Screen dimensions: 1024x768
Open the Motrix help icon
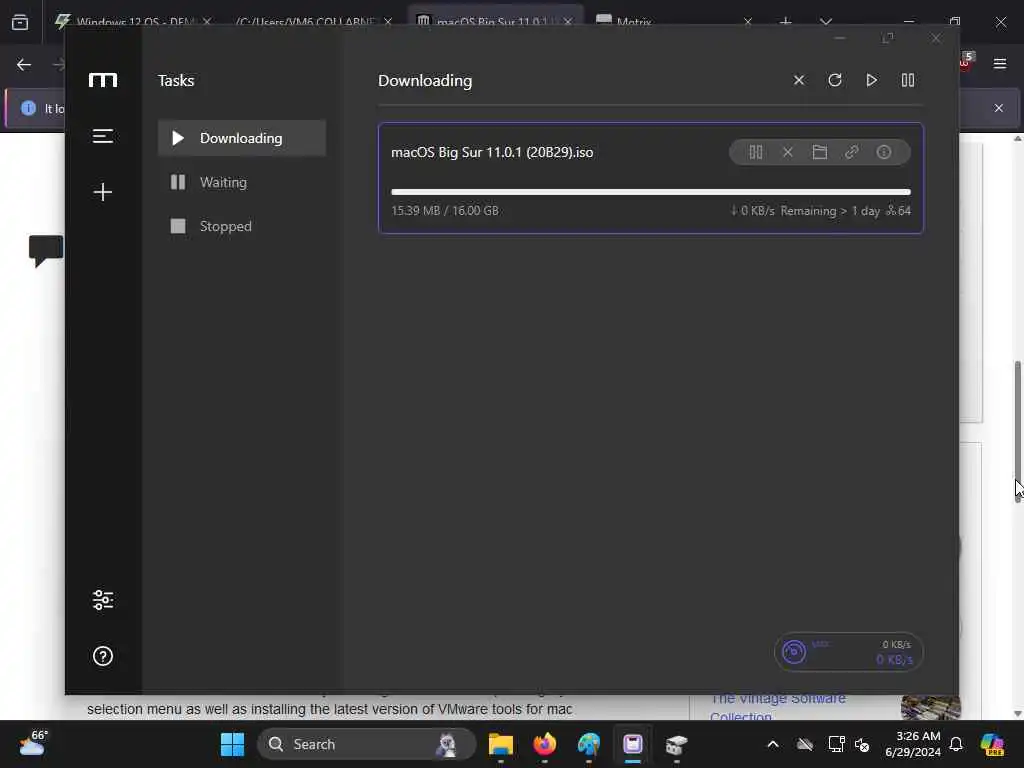click(103, 656)
